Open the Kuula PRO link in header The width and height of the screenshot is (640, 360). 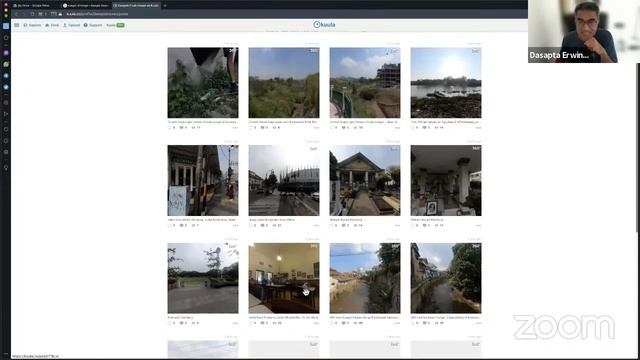coord(115,25)
